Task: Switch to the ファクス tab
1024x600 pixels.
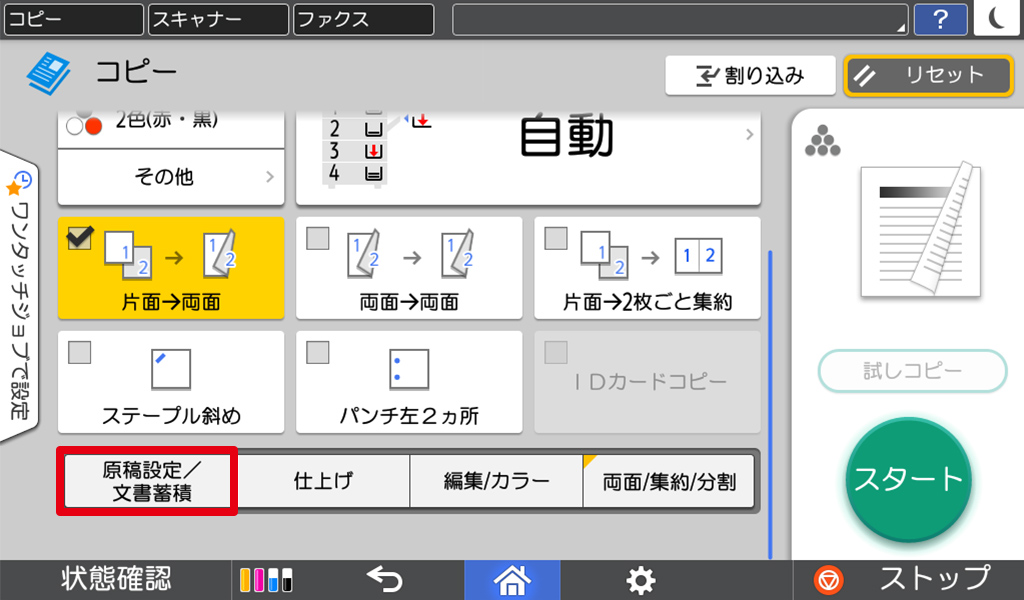Action: [x=363, y=19]
